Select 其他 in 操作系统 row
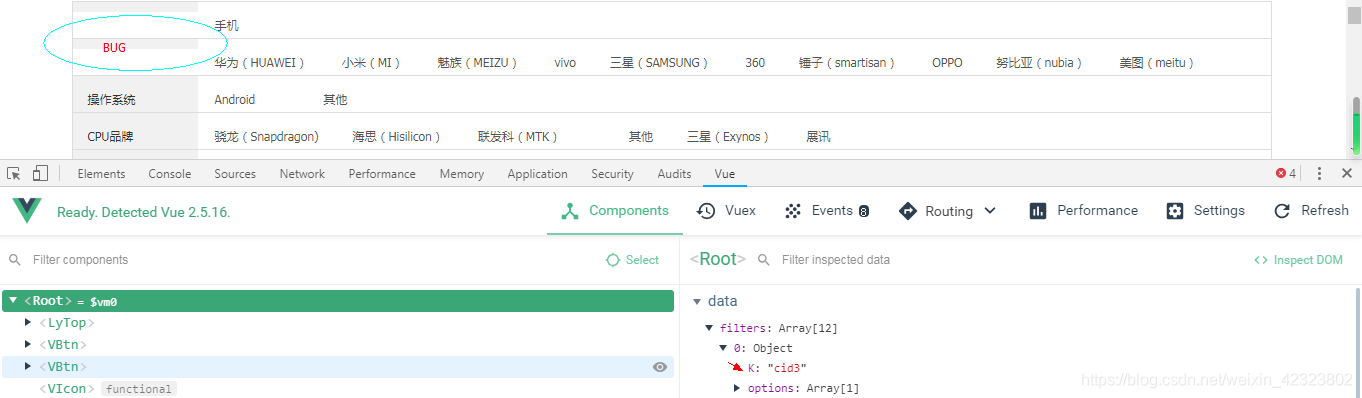Screen dimensions: 1362x398 pos(335,100)
